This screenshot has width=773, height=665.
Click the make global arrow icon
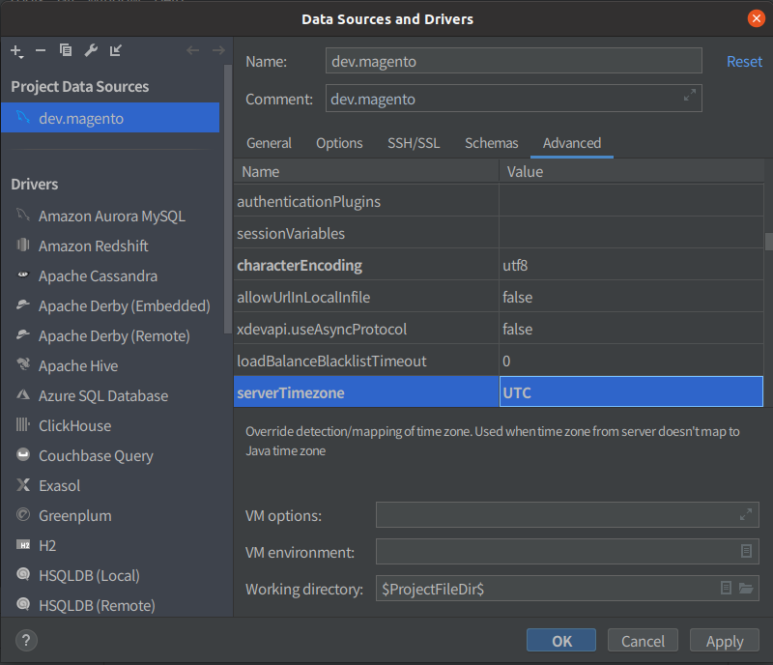coord(115,50)
